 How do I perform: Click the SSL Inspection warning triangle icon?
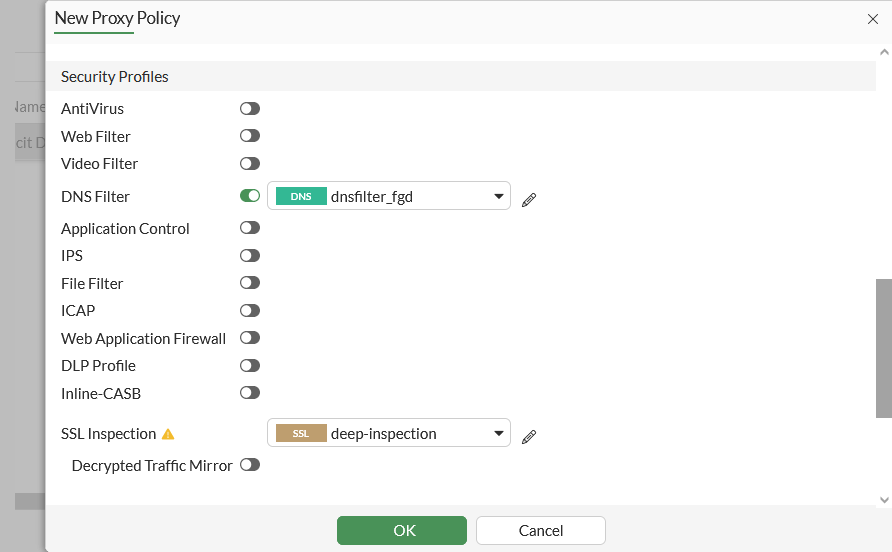coord(168,434)
